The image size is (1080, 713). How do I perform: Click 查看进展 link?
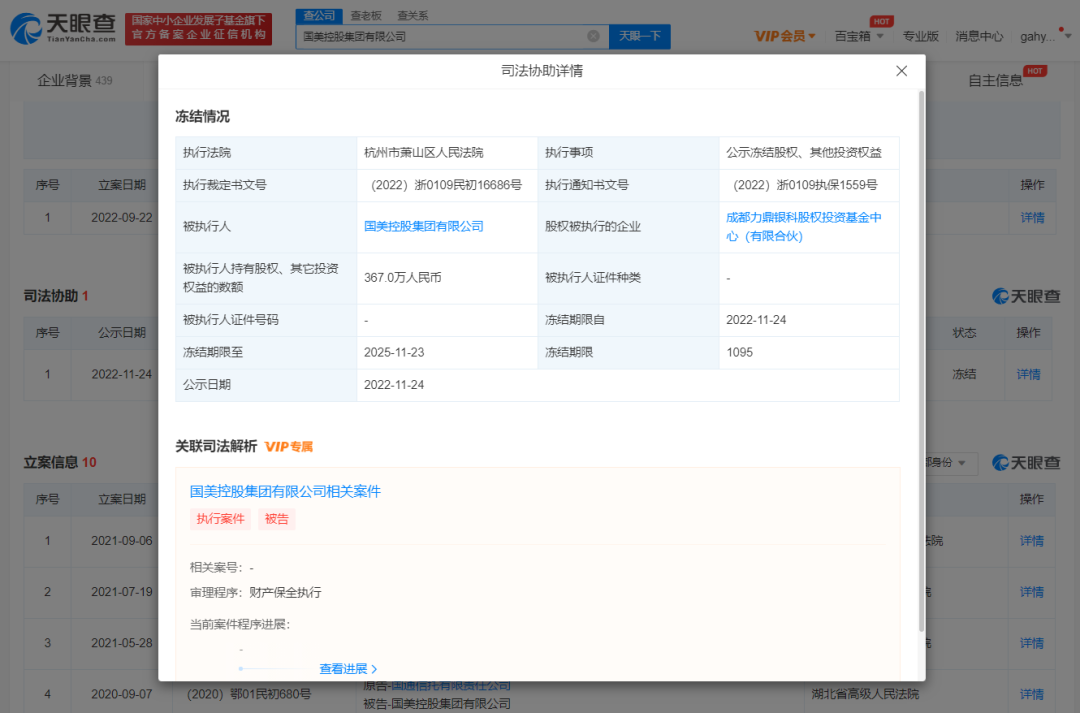coord(348,669)
